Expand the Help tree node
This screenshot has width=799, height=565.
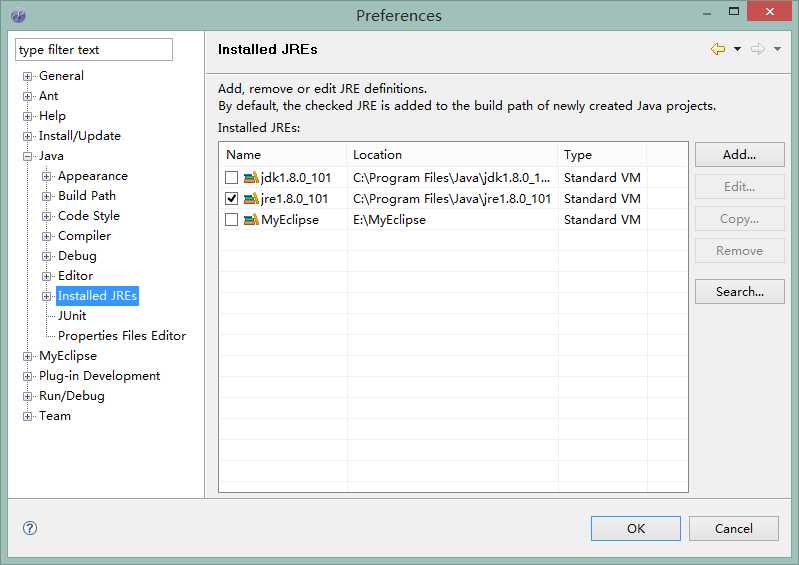(x=28, y=116)
